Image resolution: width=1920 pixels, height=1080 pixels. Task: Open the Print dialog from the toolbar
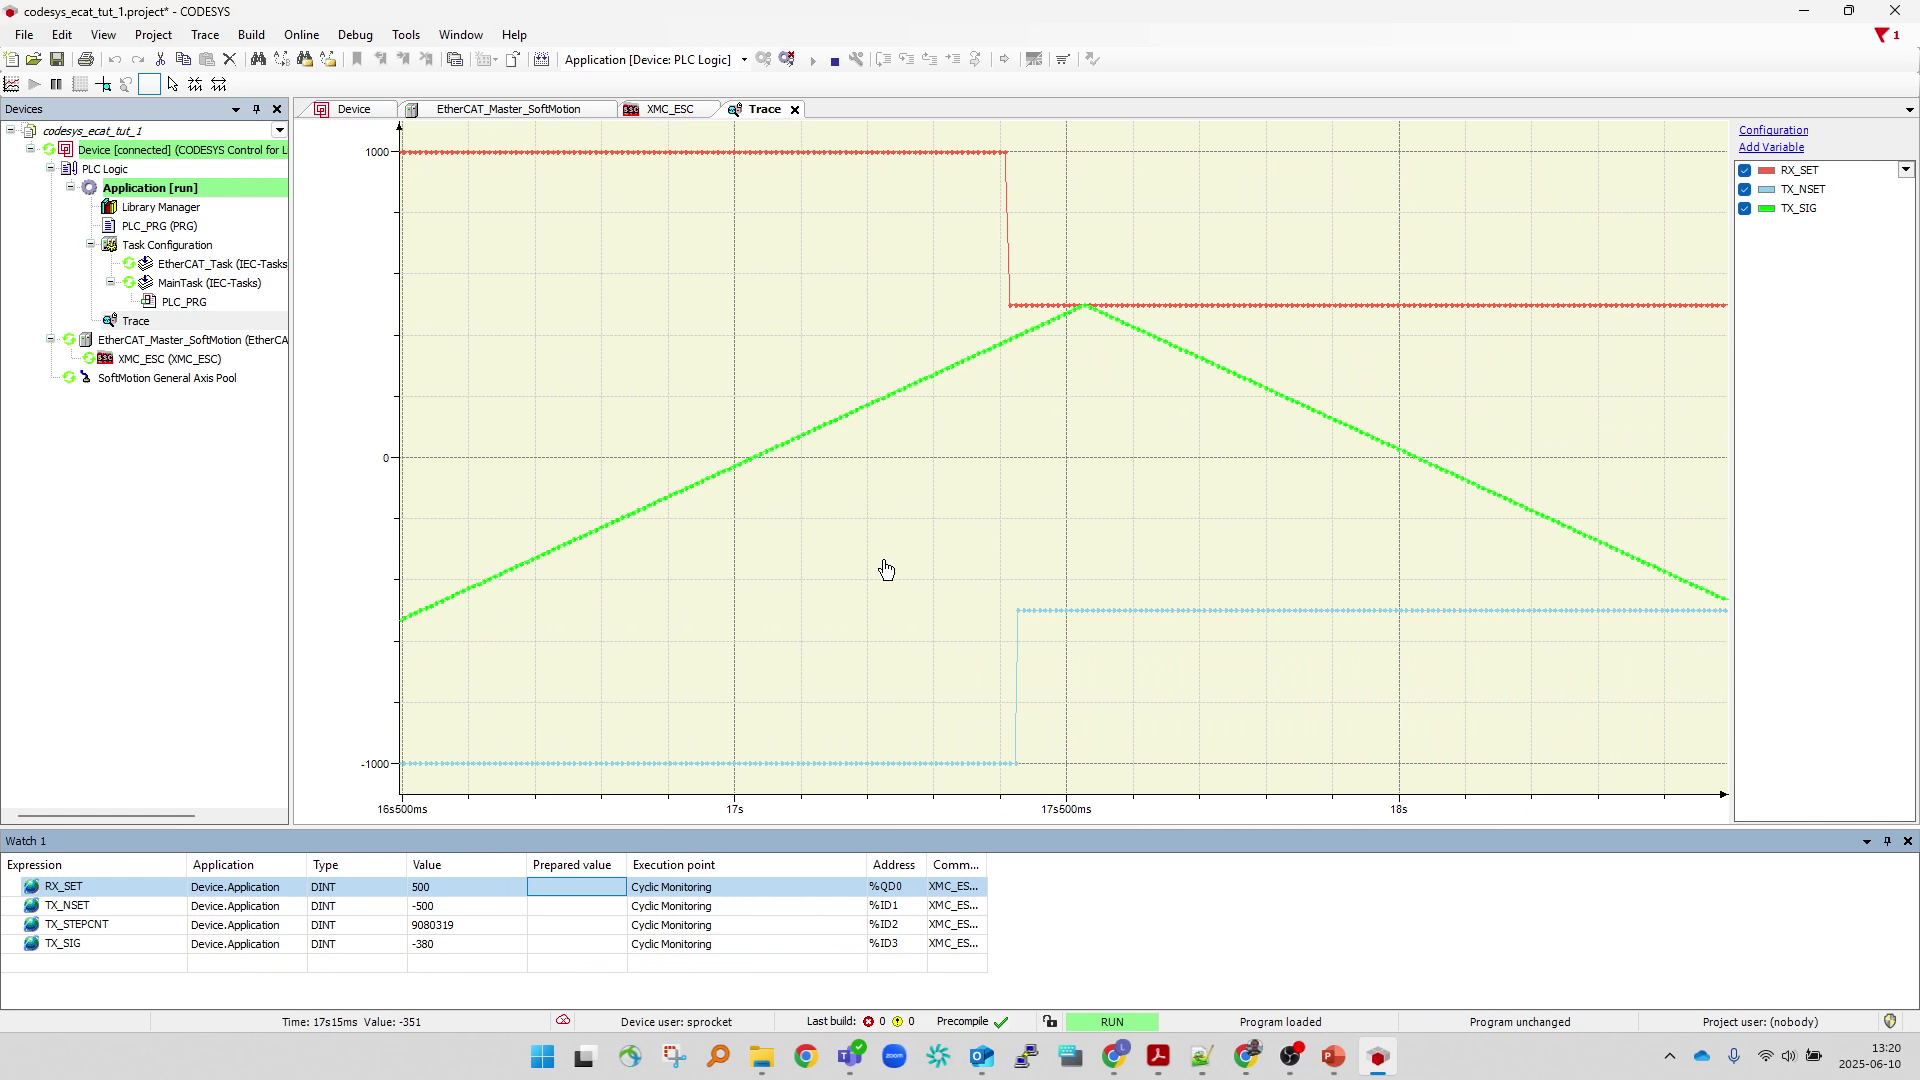click(86, 59)
